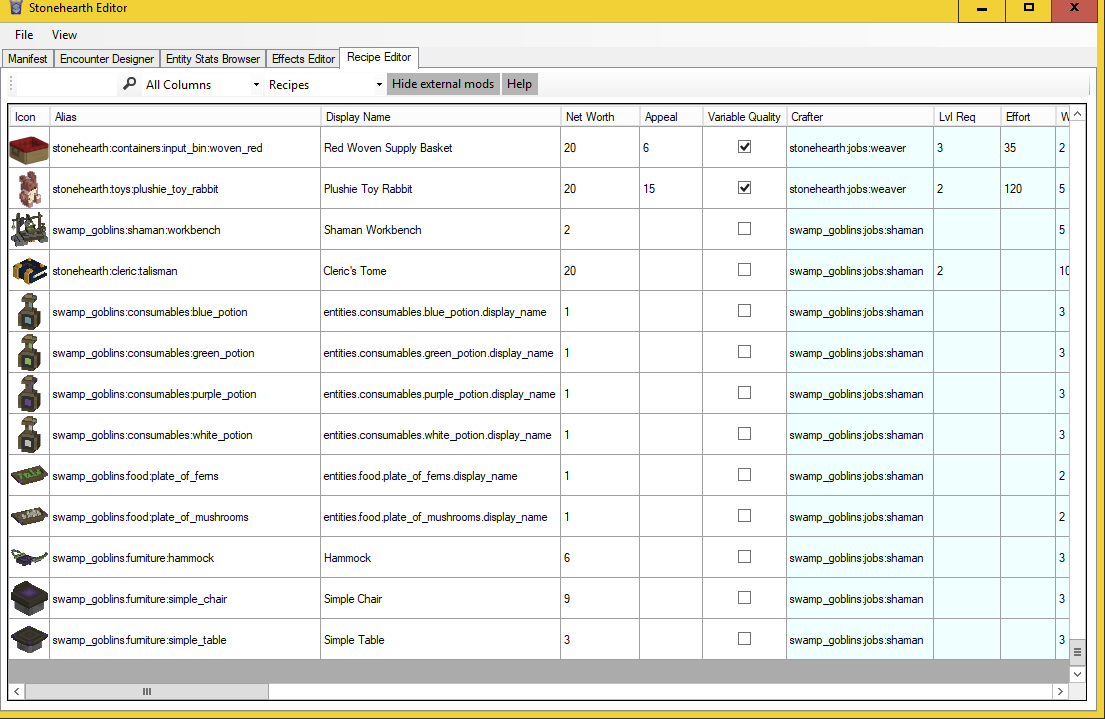Click the Simple Table icon
Image resolution: width=1105 pixels, height=719 pixels.
(x=29, y=639)
